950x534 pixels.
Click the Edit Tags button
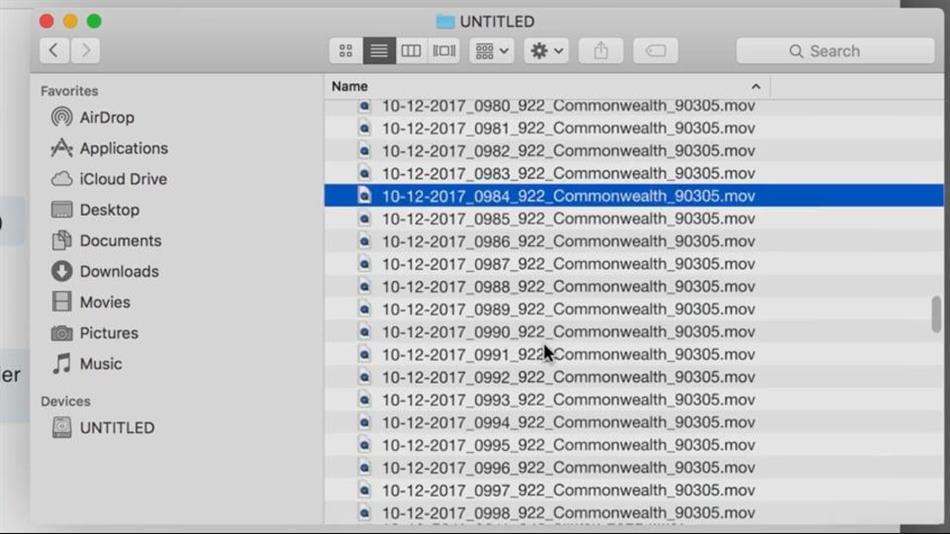656,51
